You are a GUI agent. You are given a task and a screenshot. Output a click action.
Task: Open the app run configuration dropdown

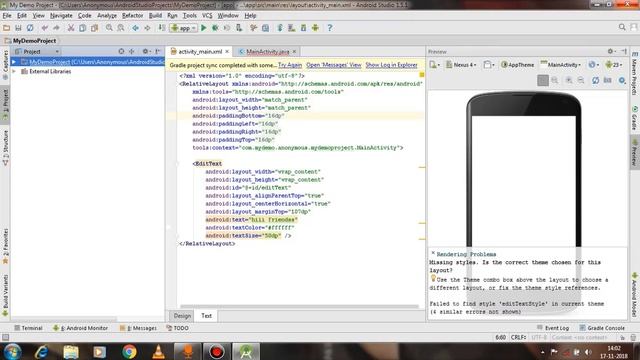point(184,28)
